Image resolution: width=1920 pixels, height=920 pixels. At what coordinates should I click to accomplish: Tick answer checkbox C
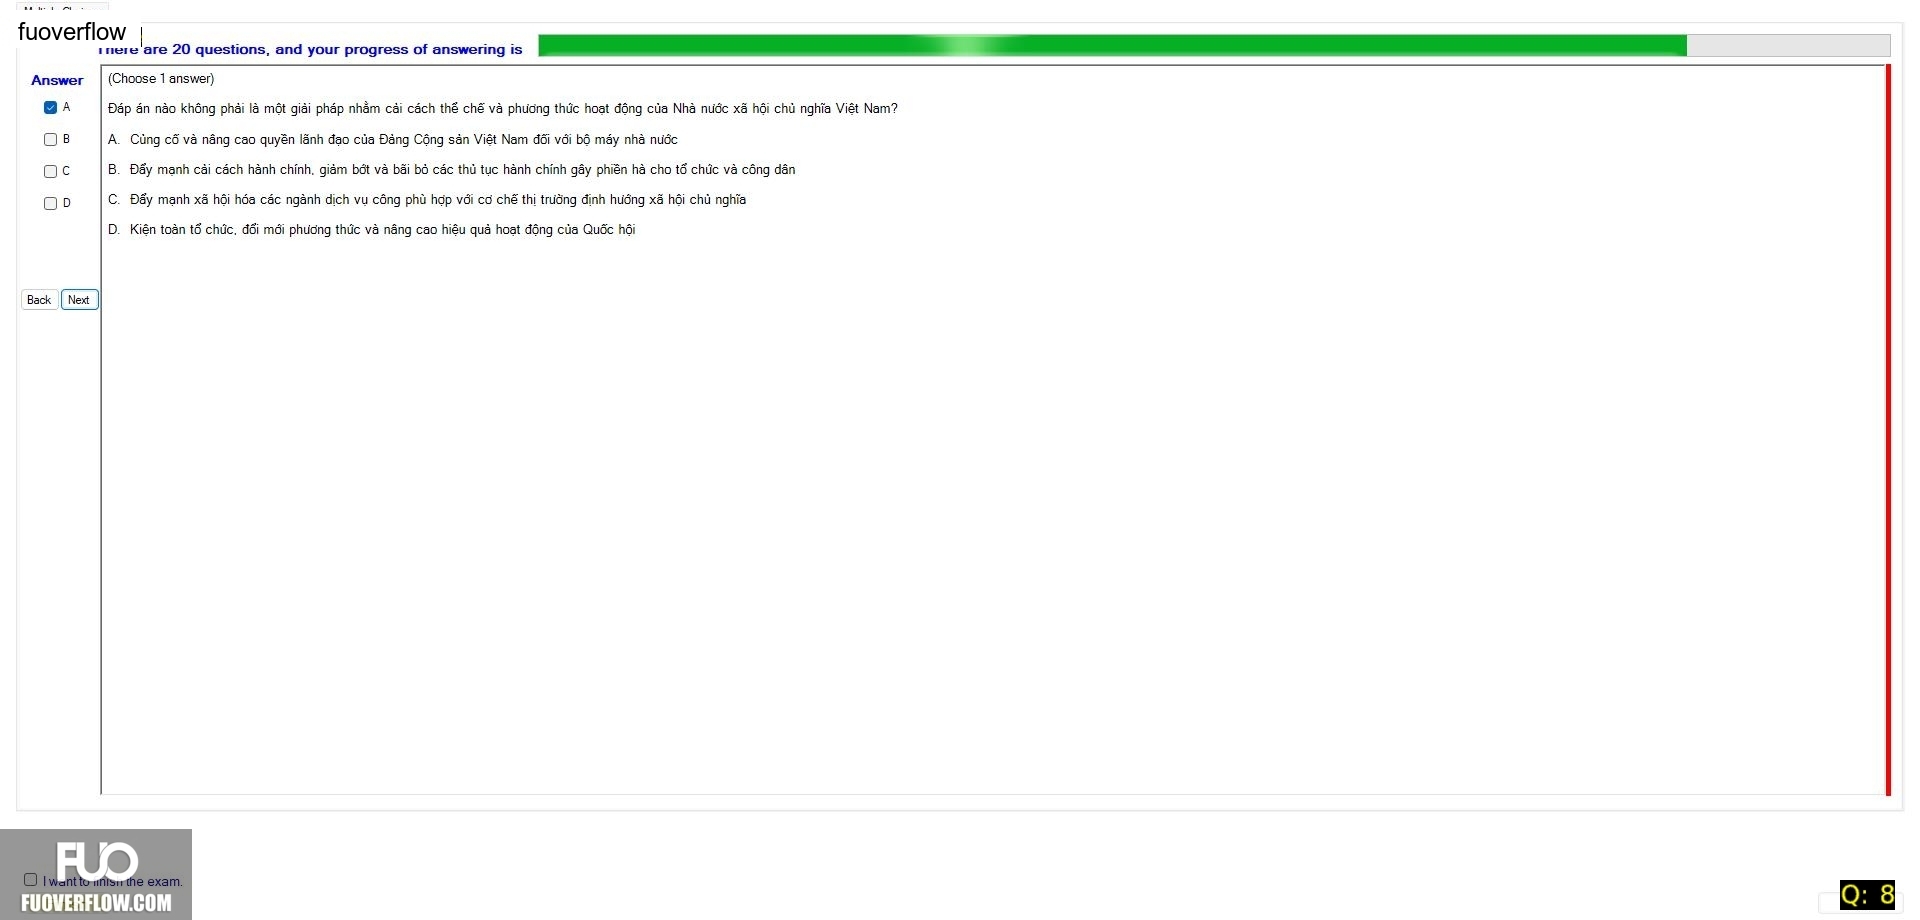[x=50, y=172]
